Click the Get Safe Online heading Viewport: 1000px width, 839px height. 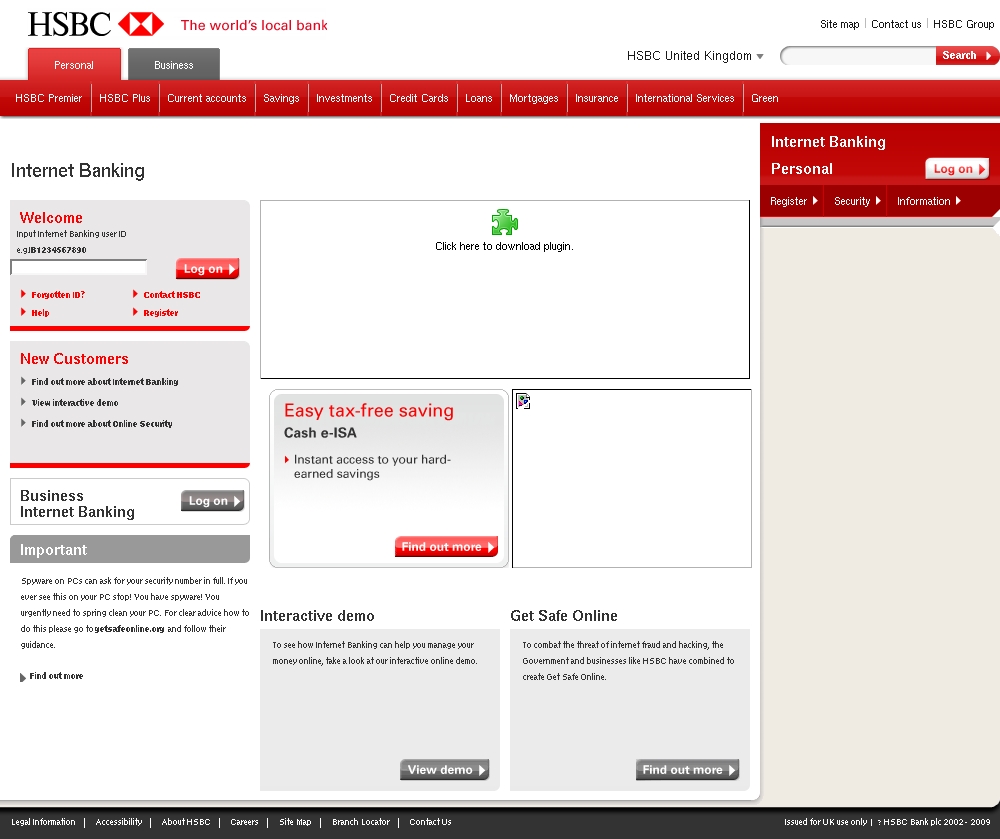tap(564, 616)
